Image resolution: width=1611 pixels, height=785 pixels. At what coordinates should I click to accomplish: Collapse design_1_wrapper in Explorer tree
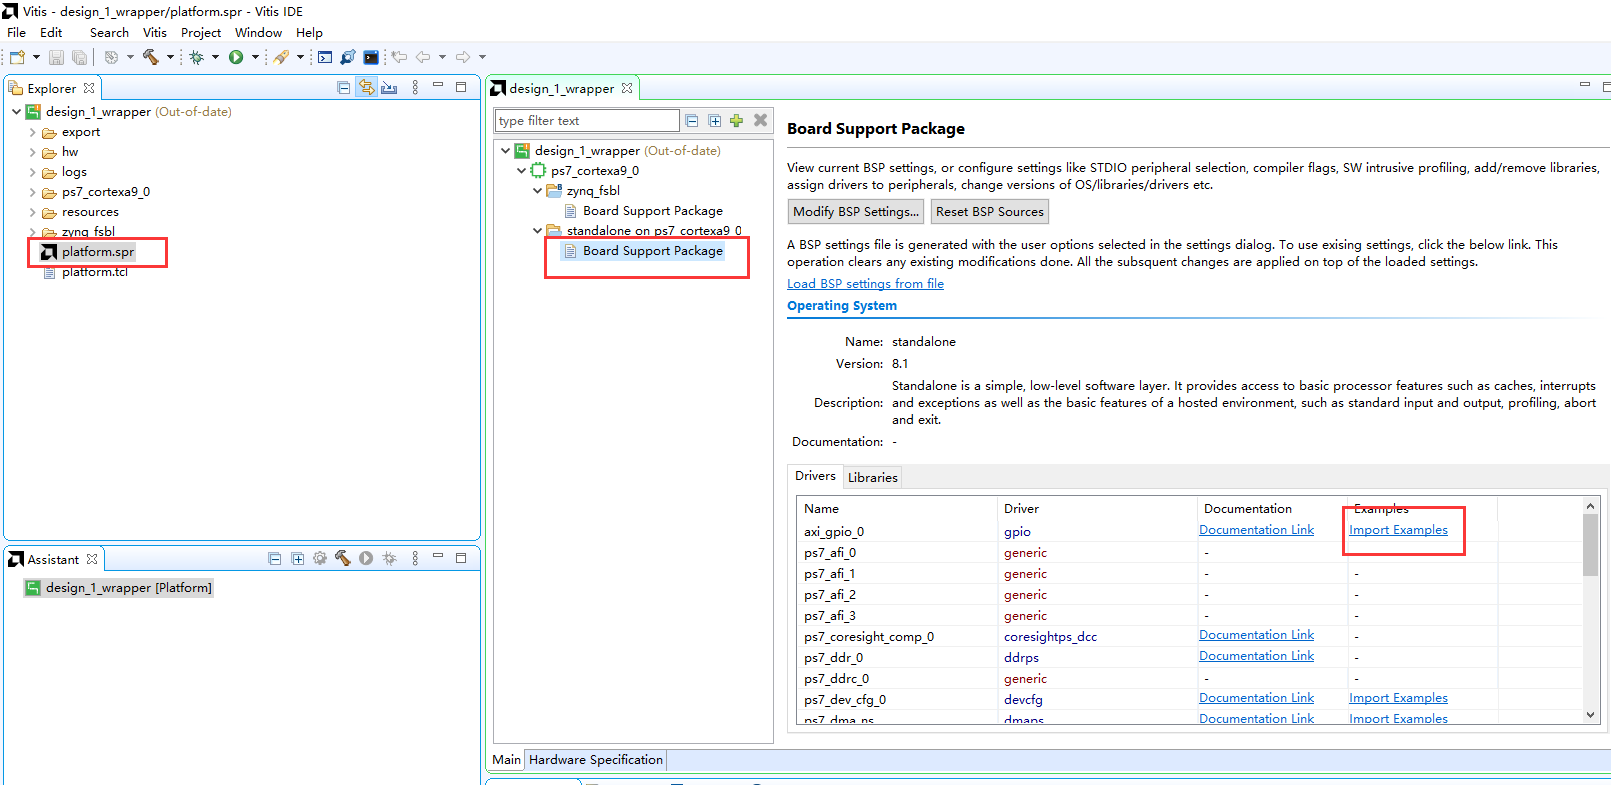coord(16,112)
